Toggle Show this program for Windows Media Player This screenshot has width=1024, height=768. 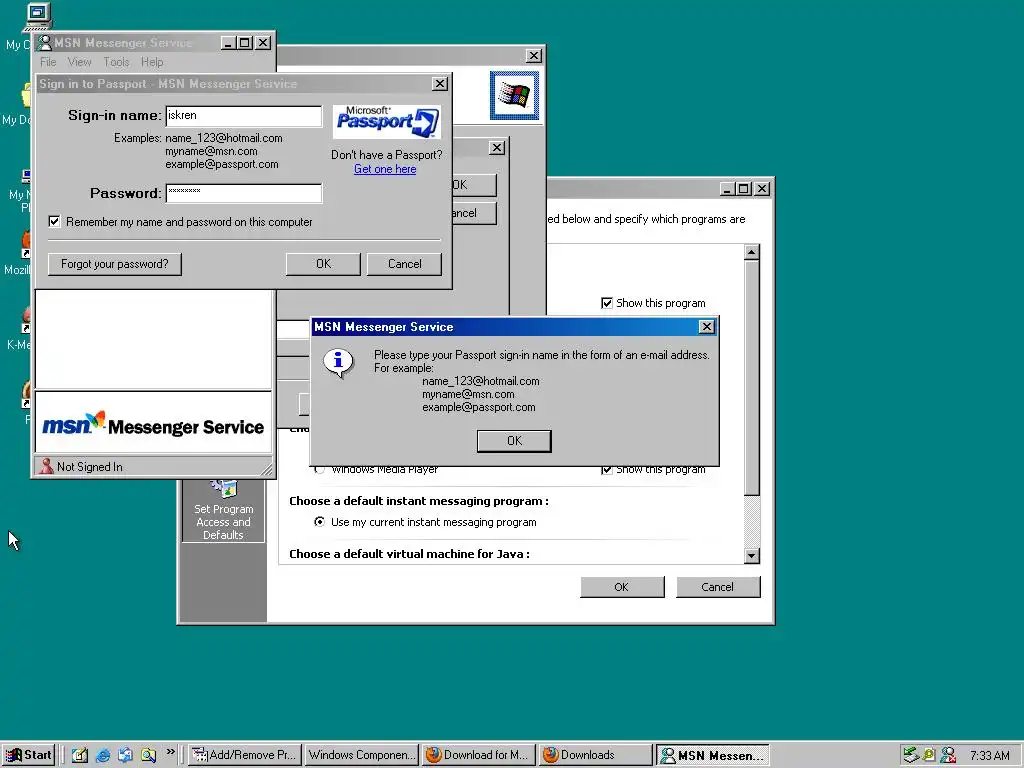607,470
